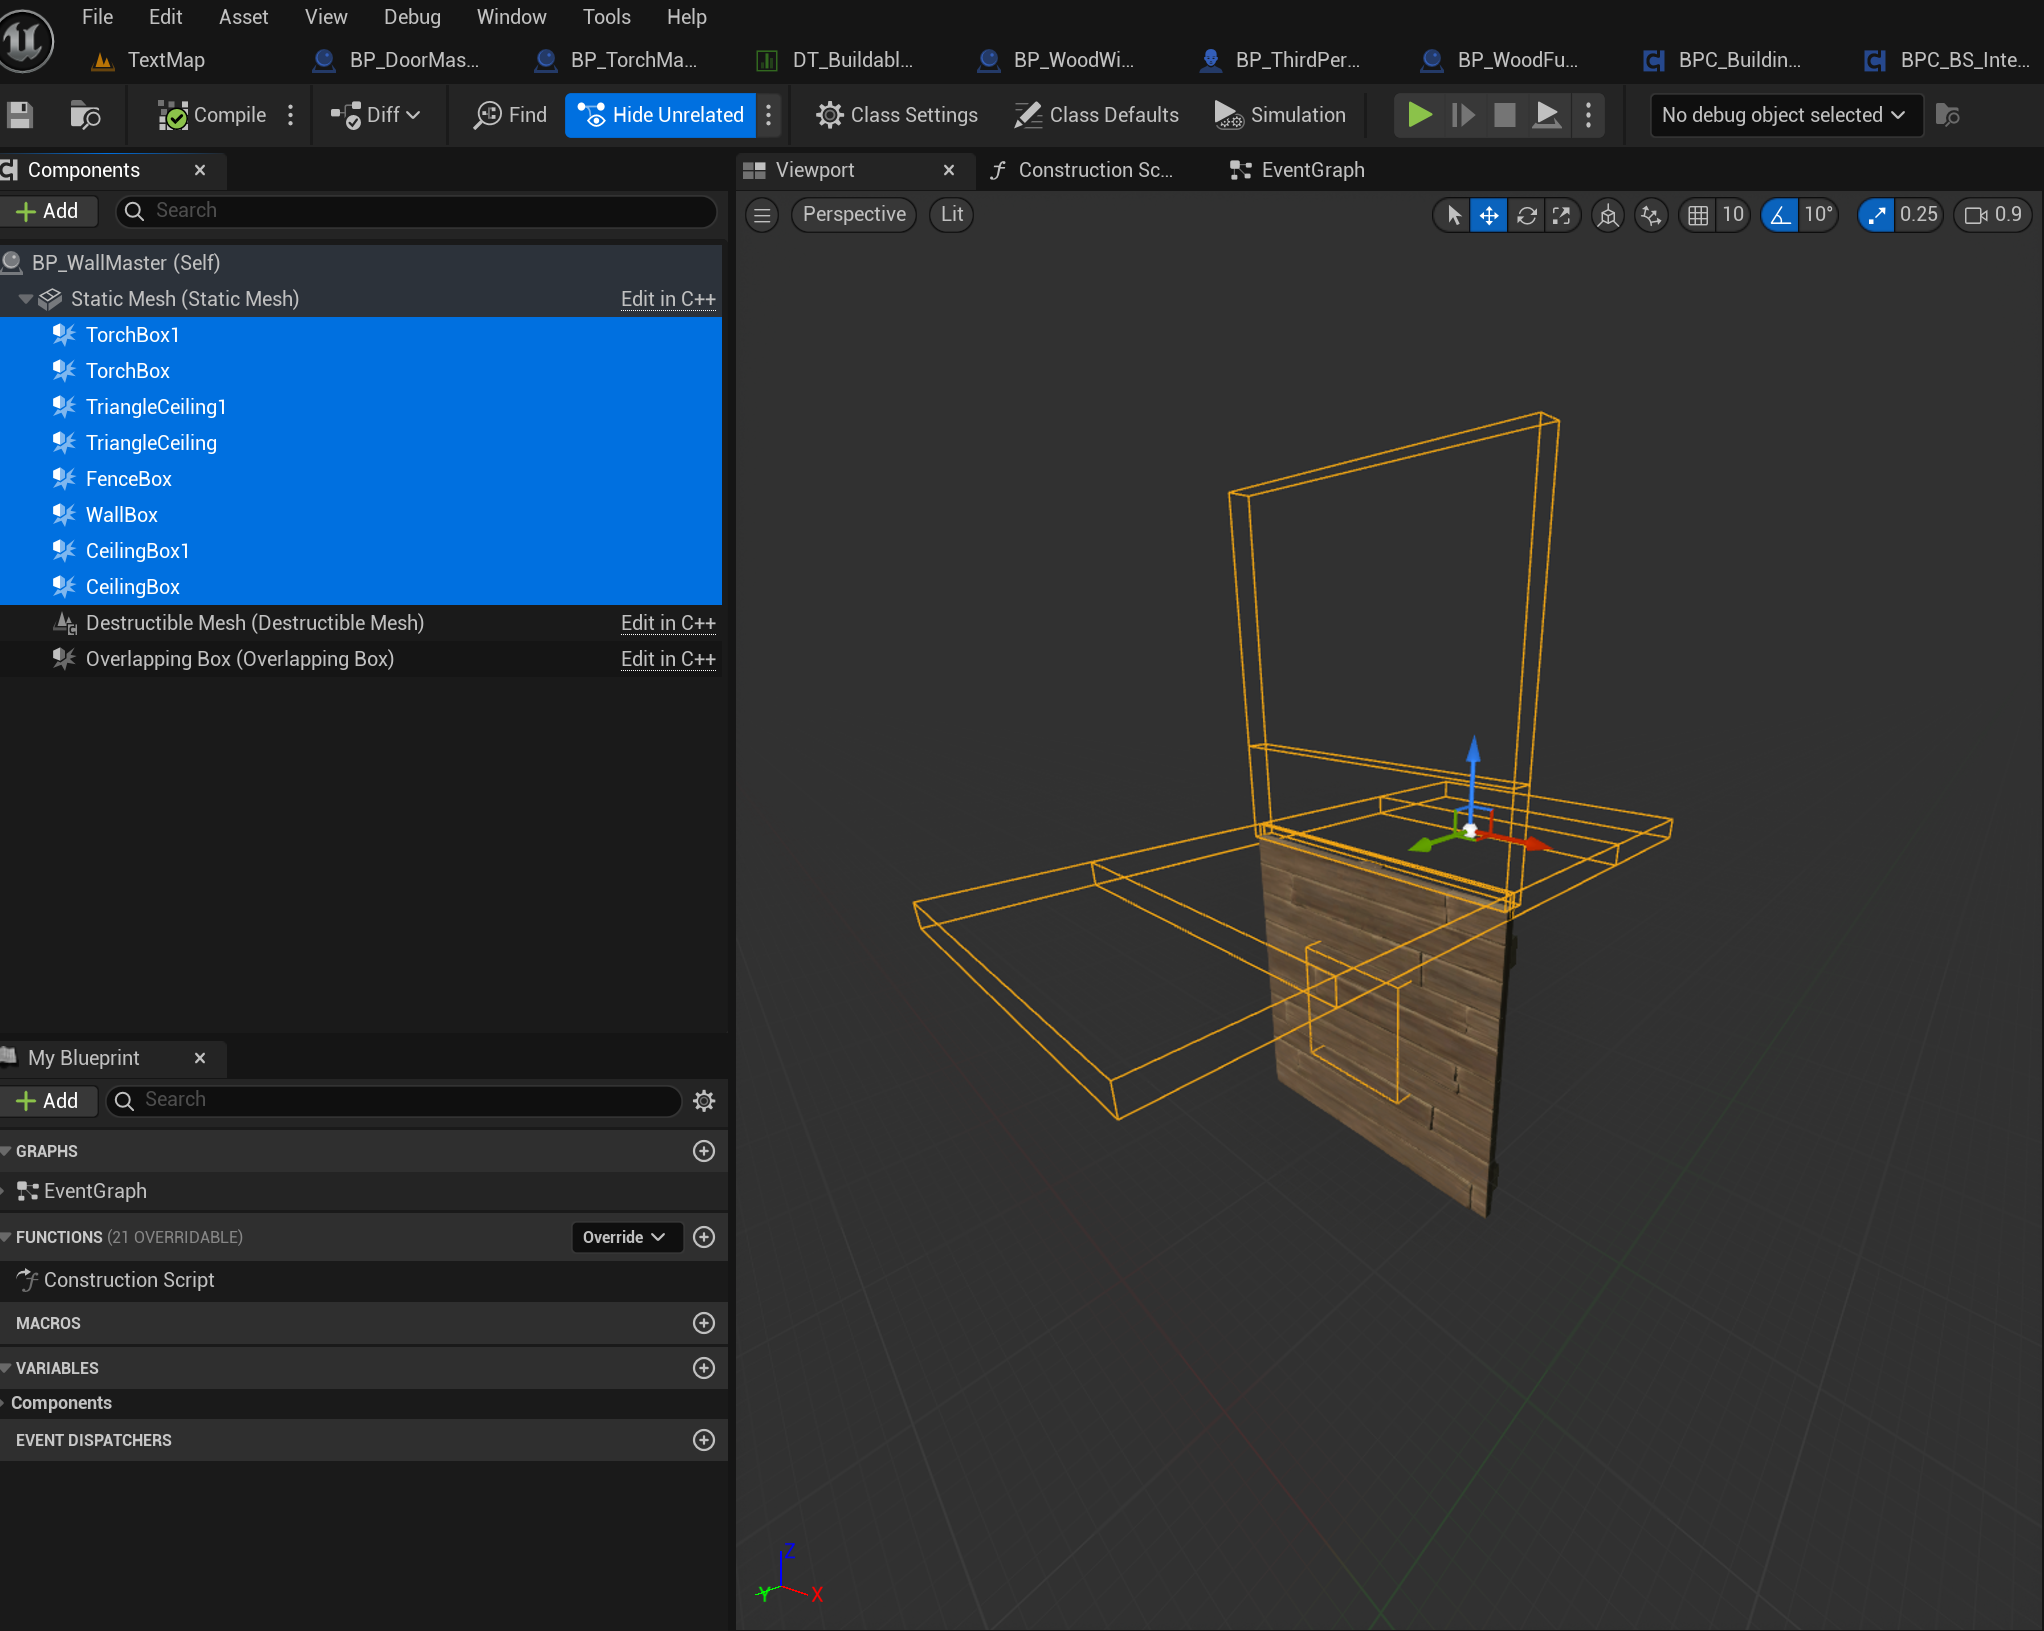Open the debug object selection dropdown
The height and width of the screenshot is (1631, 2044).
coord(1785,115)
